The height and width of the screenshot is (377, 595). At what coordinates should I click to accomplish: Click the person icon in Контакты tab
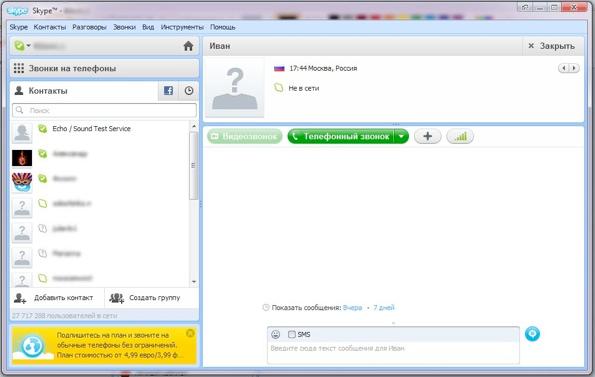[x=19, y=91]
